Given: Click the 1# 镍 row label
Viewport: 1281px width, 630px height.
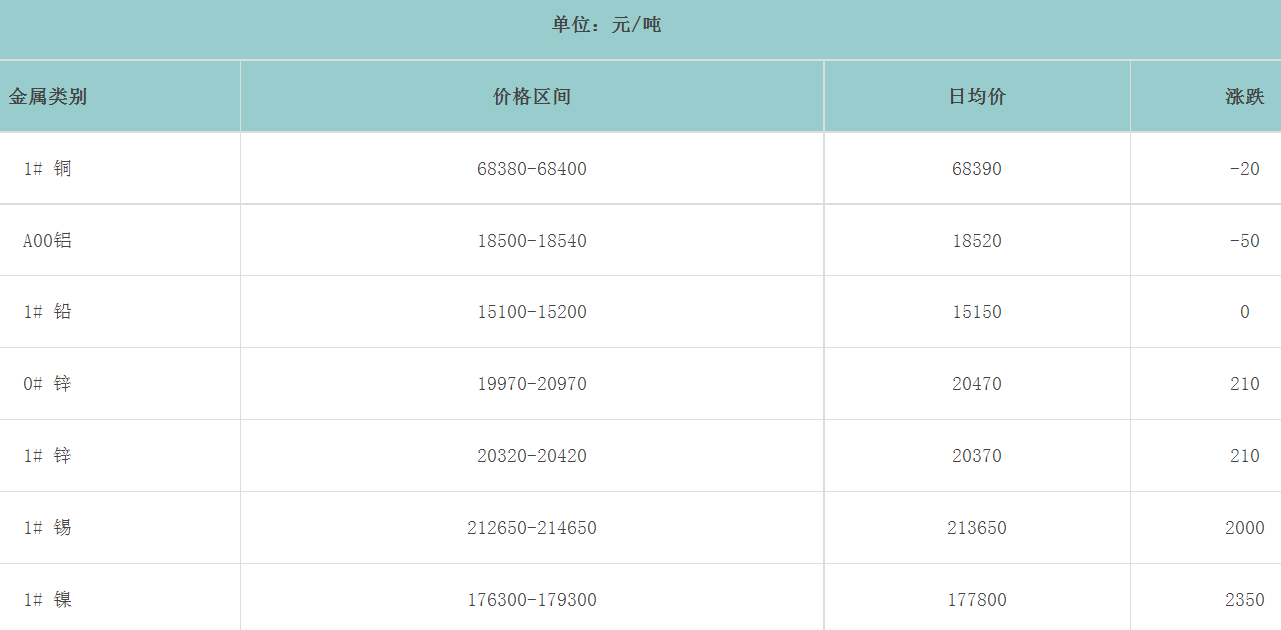Looking at the screenshot, I should tap(48, 600).
